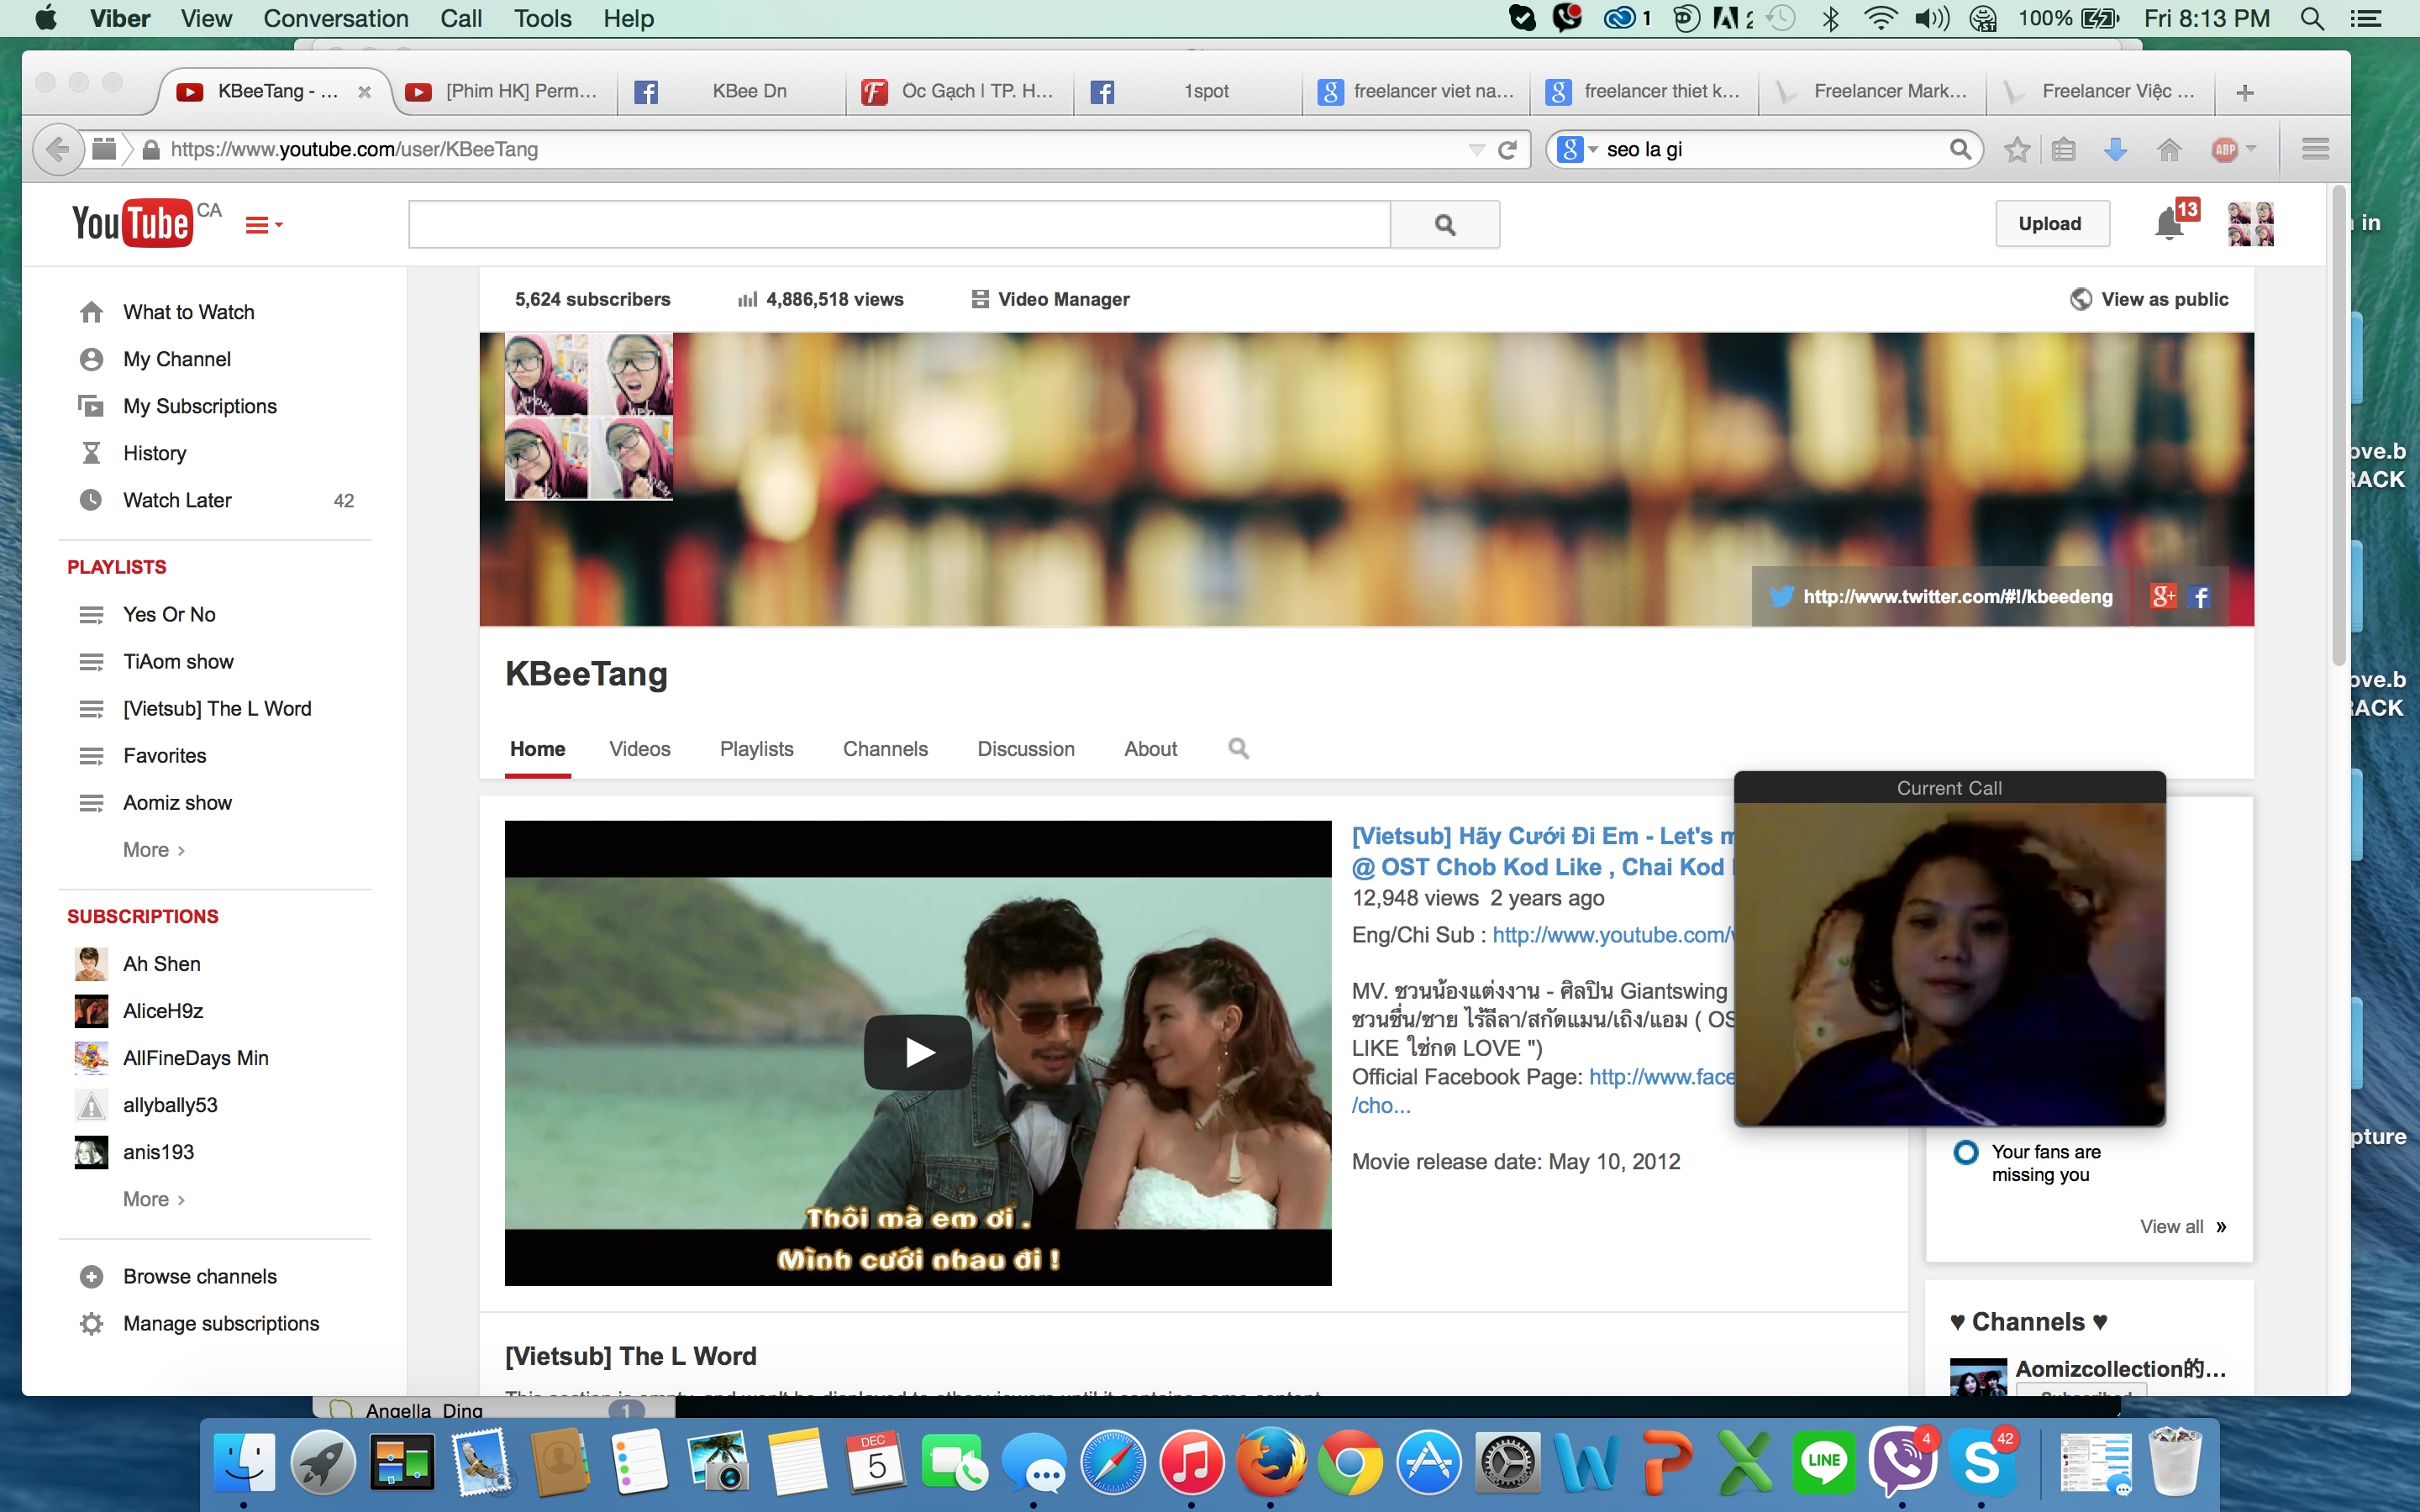Open the Aomiz show playlist
This screenshot has width=2420, height=1512.
(x=177, y=802)
